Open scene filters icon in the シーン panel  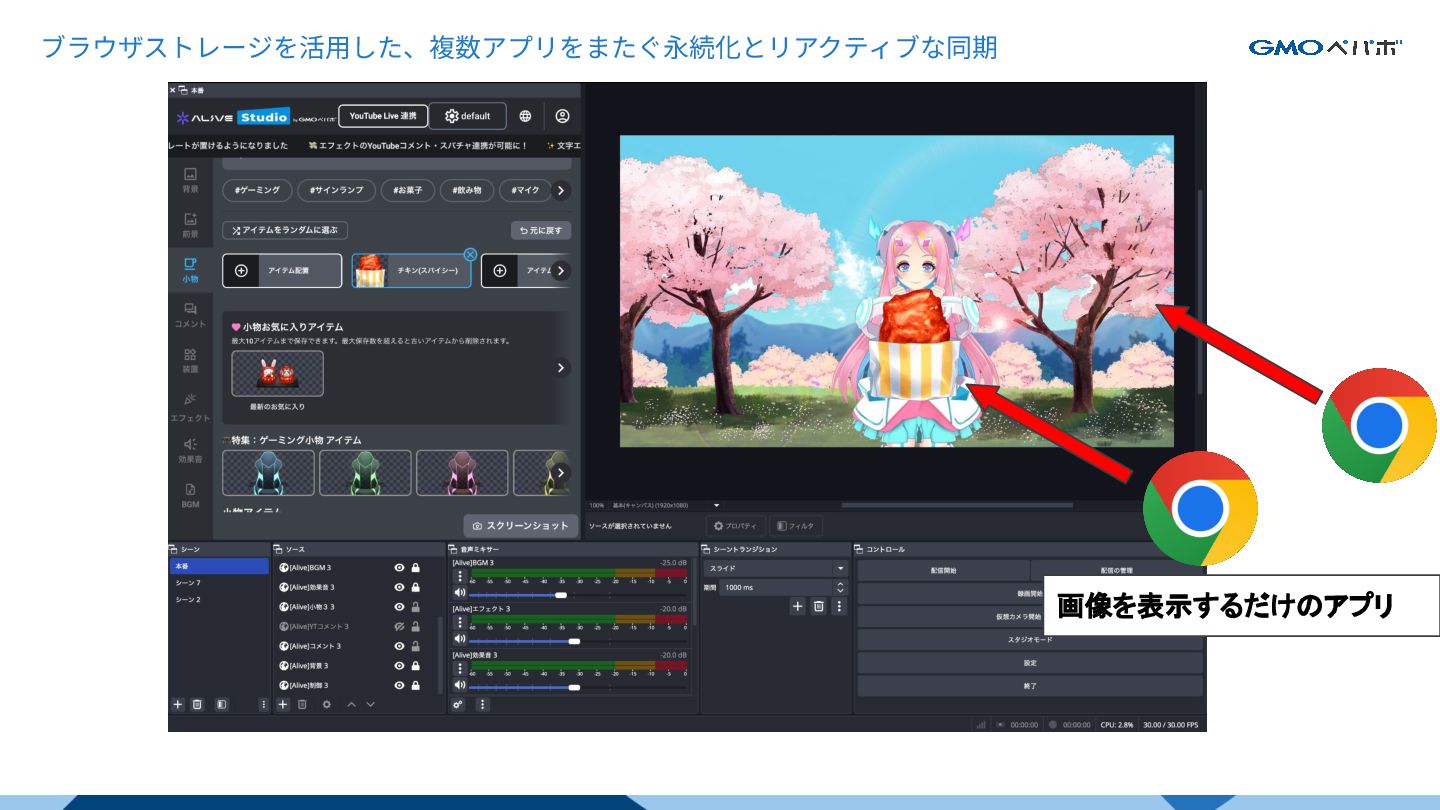pos(221,704)
